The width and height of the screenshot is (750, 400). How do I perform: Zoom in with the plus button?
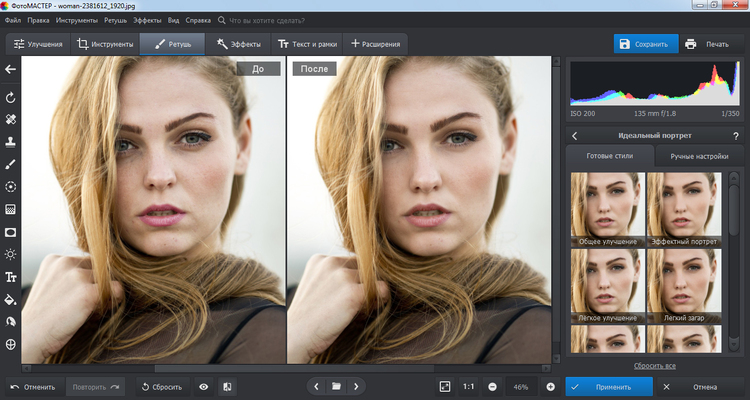click(x=550, y=386)
